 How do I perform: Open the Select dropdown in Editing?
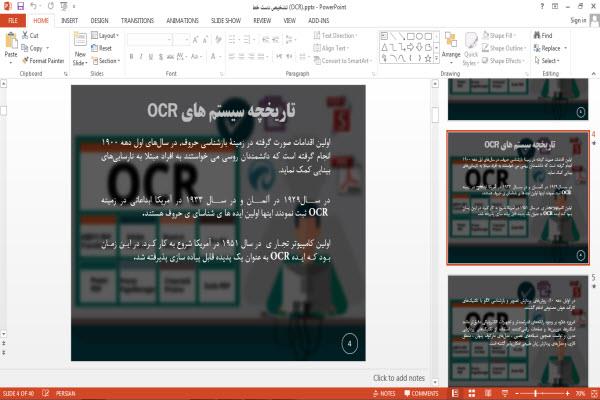[x=547, y=60]
